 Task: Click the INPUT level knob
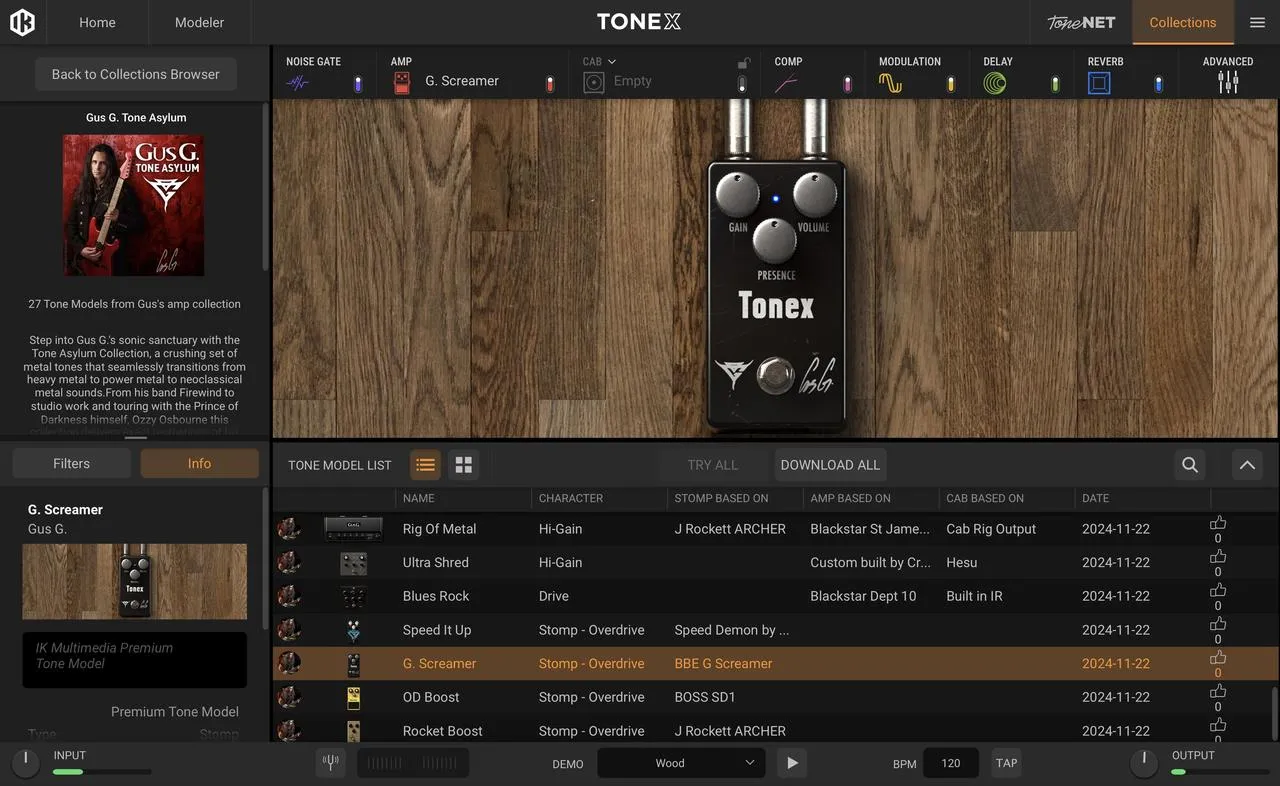[x=25, y=763]
